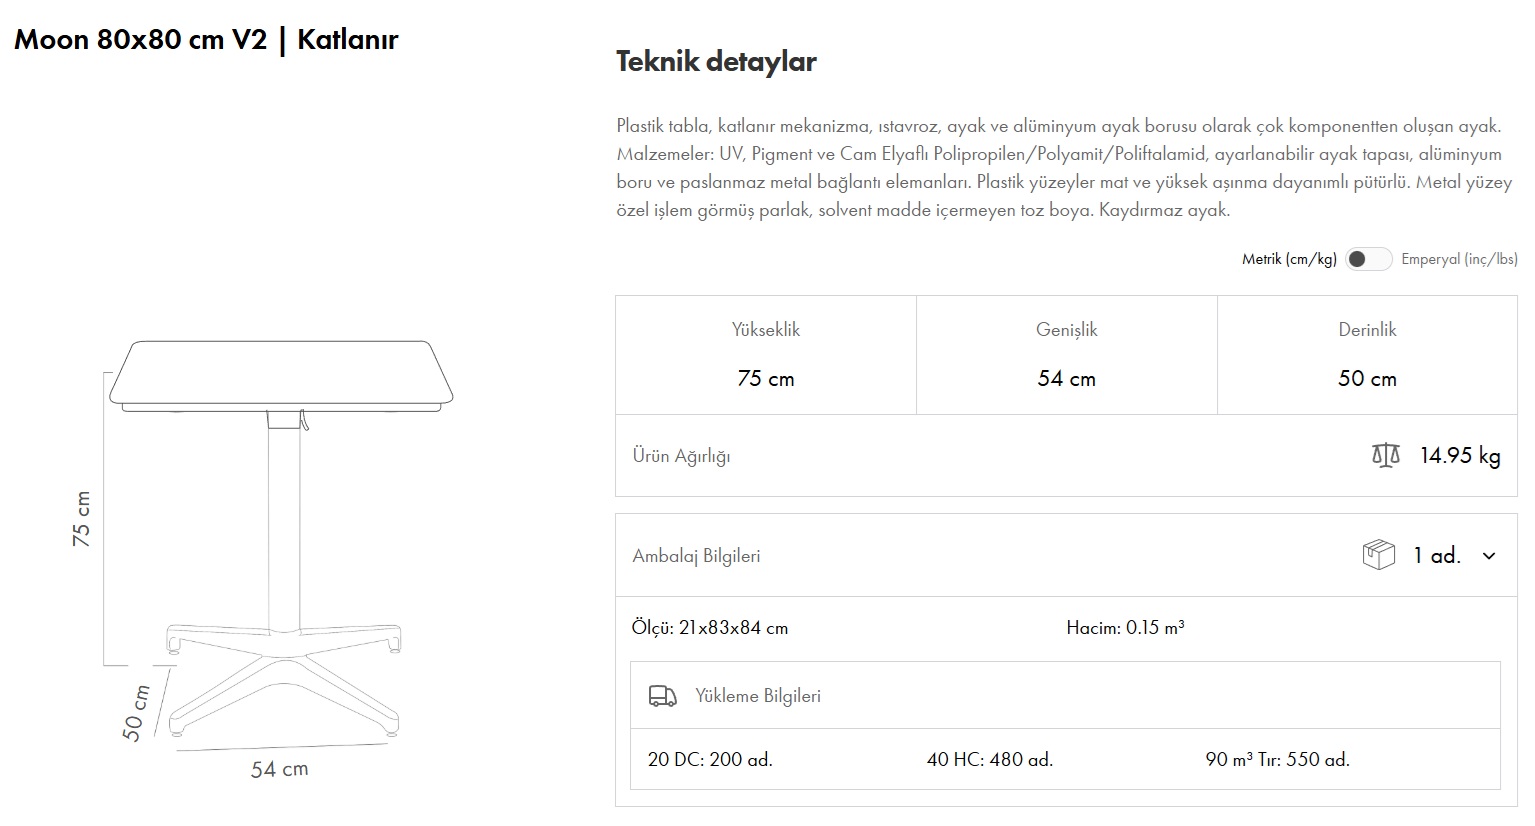Select the Genişlik 54 cm cell
This screenshot has height=826, width=1535.
coord(1066,355)
